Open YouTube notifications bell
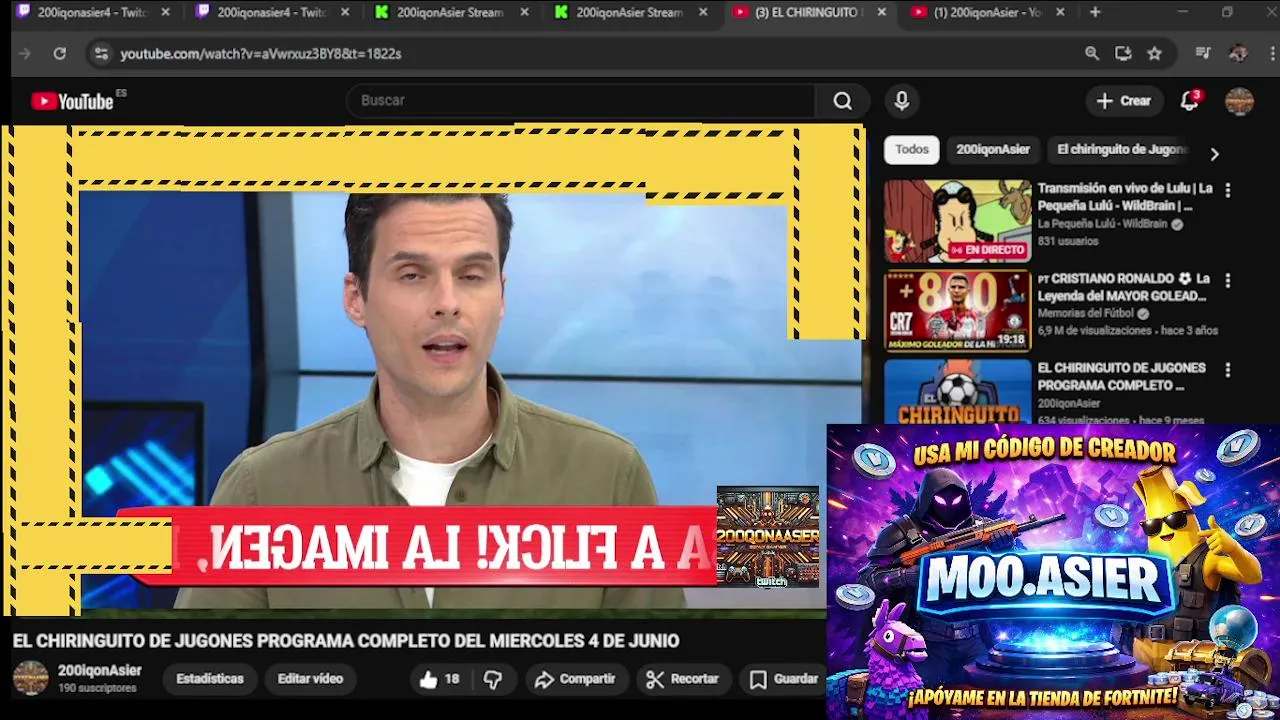This screenshot has height=720, width=1280. coord(1189,100)
